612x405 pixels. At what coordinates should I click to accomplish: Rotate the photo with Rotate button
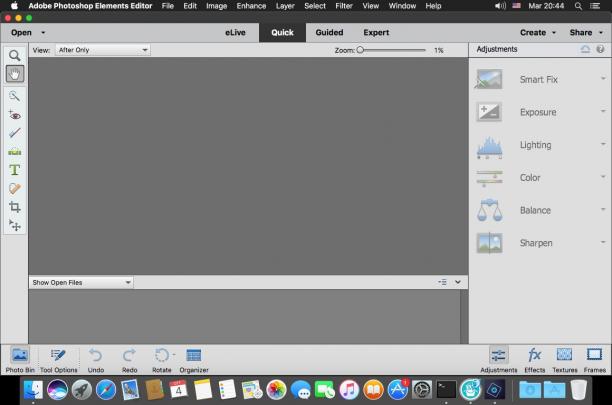coord(161,360)
